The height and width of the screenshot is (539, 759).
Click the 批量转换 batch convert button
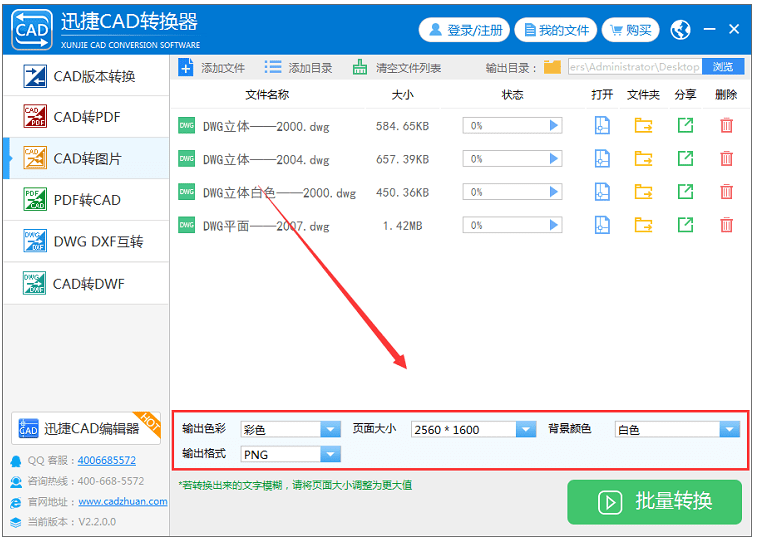pyautogui.click(x=654, y=502)
